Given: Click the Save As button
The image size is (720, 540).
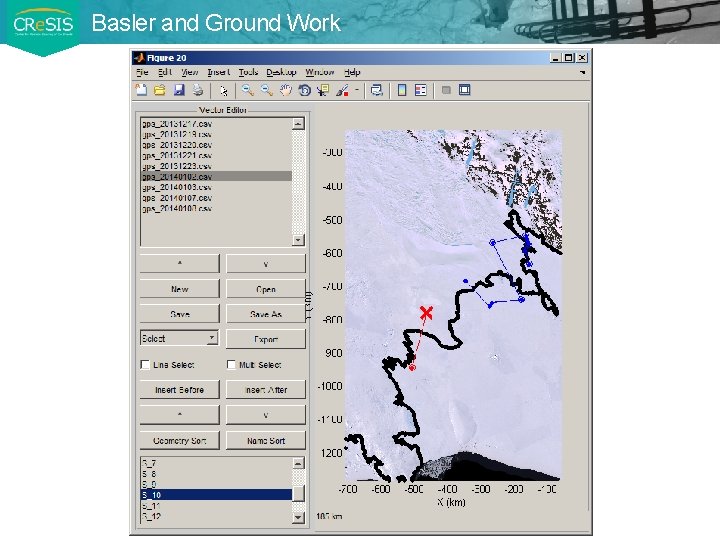Looking at the screenshot, I should [x=266, y=314].
